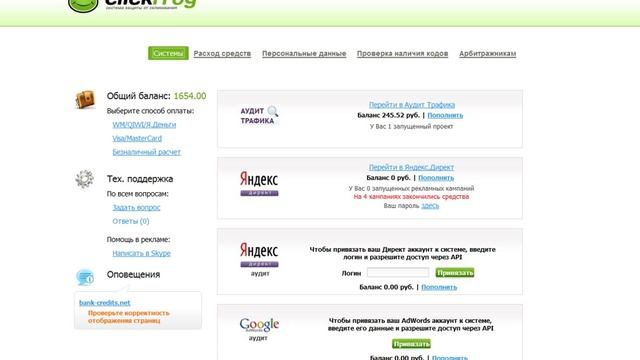Open the Арбитражникам tab
This screenshot has width=640, height=360.
487,53
